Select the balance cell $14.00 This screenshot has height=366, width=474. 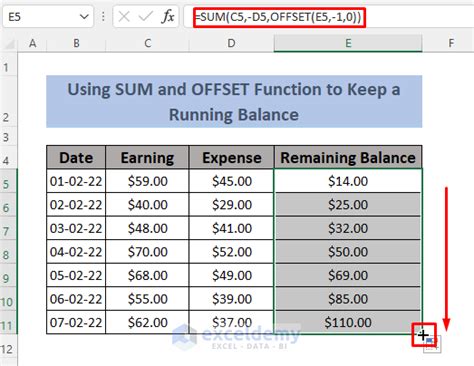tap(348, 181)
